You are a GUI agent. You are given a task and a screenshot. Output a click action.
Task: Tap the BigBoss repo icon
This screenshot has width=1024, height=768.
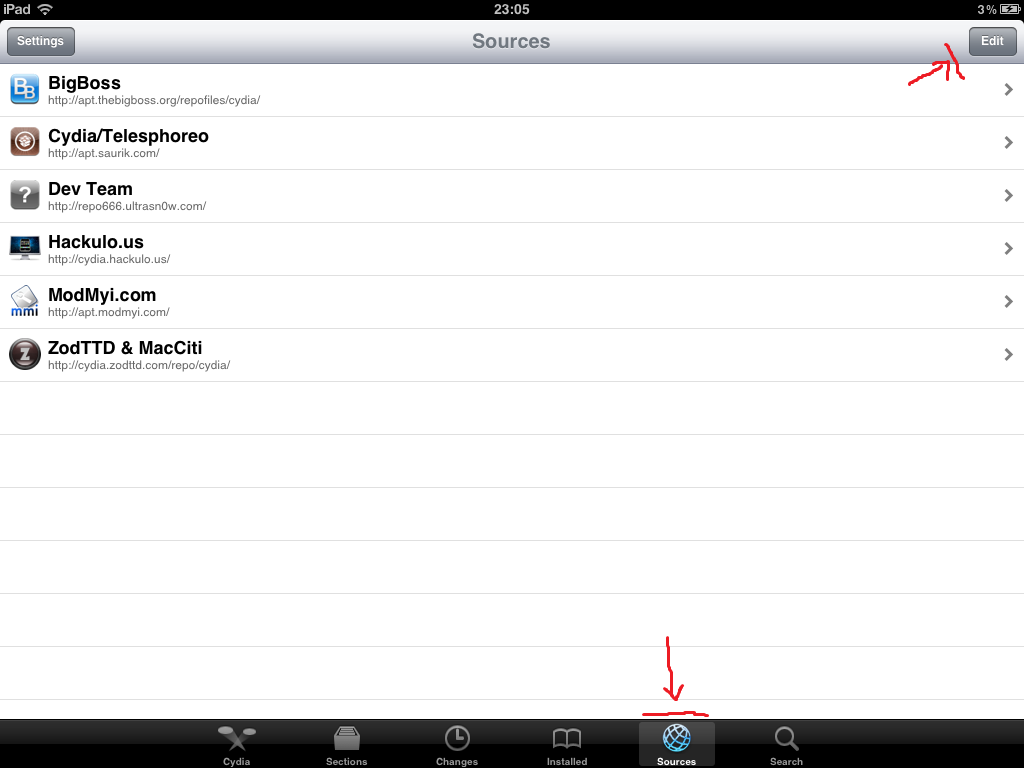click(25, 89)
